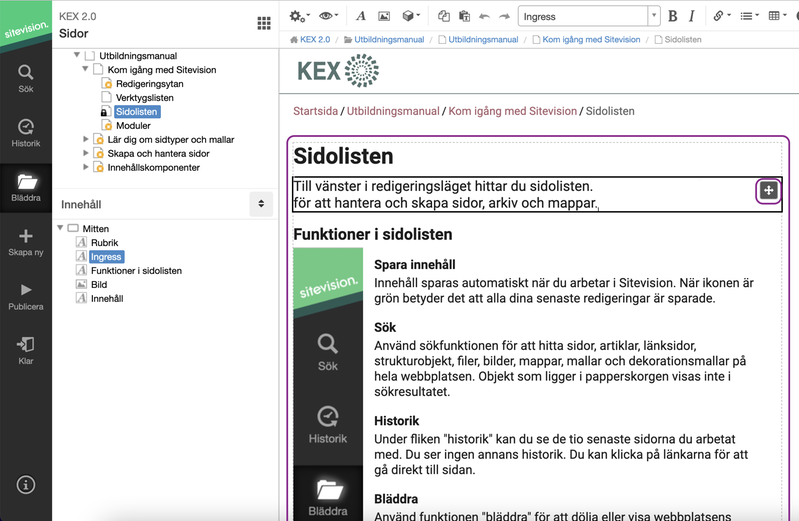Click the copy icon in toolbar
This screenshot has width=799, height=521.
click(444, 16)
